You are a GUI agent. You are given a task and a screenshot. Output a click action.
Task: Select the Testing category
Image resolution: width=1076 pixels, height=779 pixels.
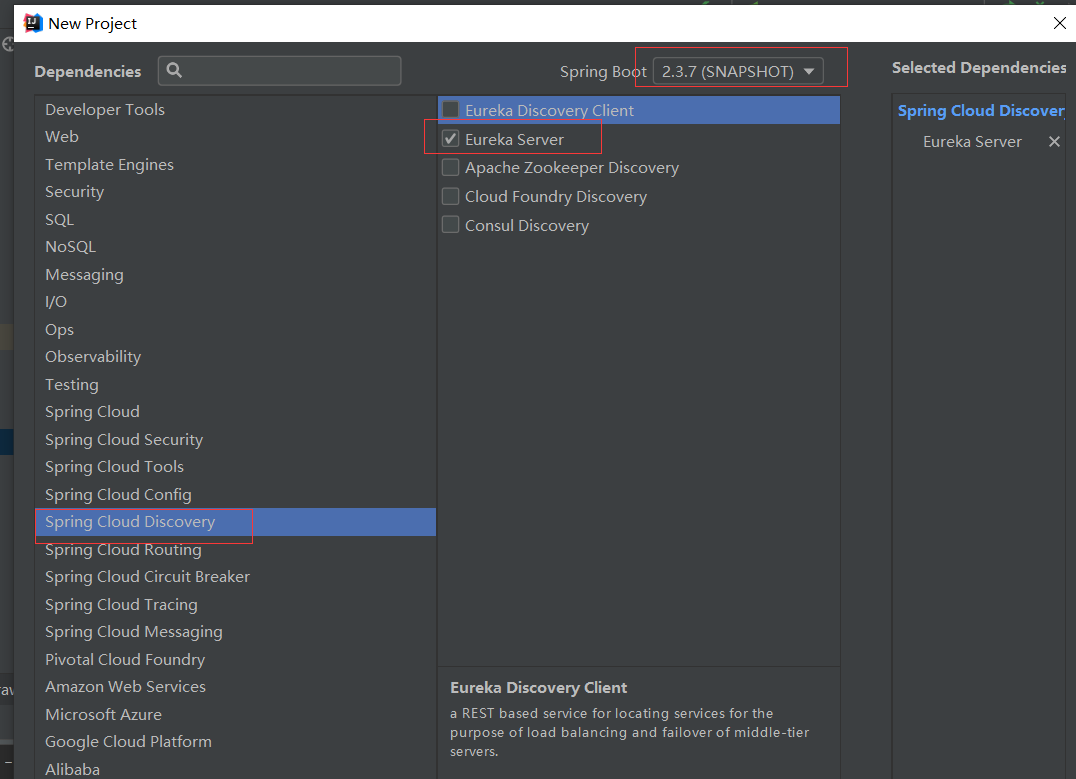235,384
